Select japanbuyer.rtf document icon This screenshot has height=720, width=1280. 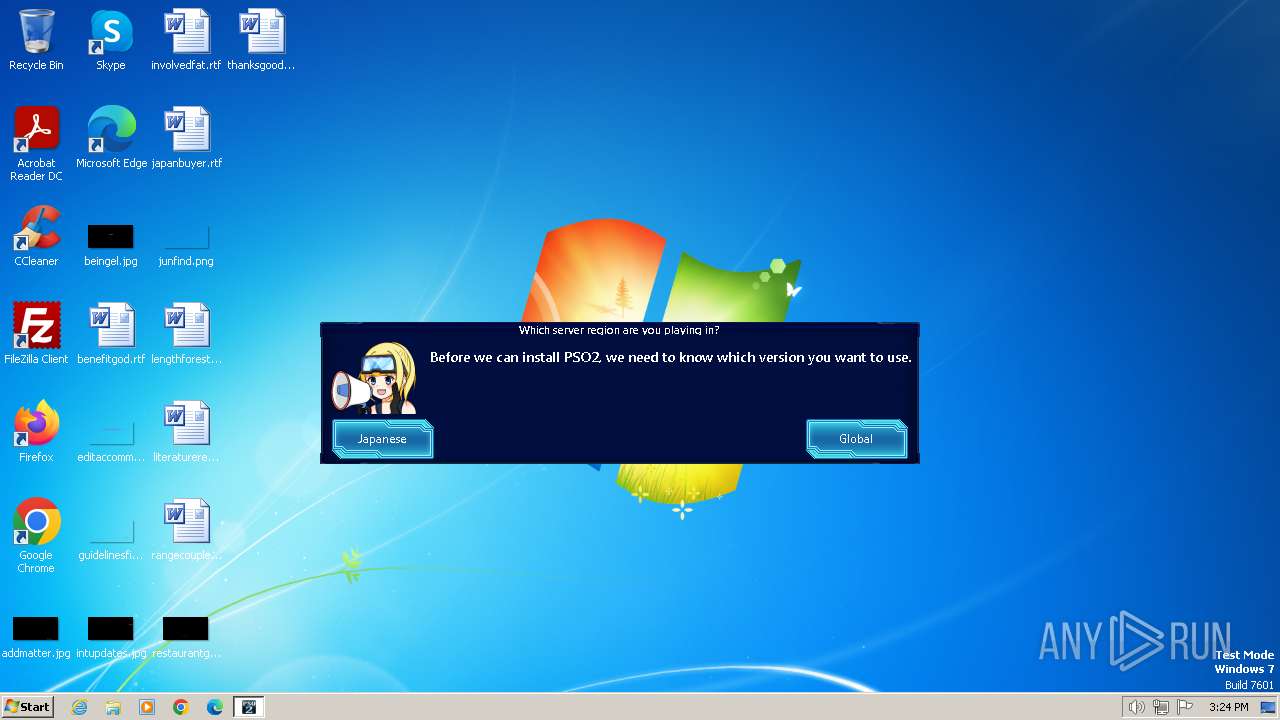pos(186,138)
